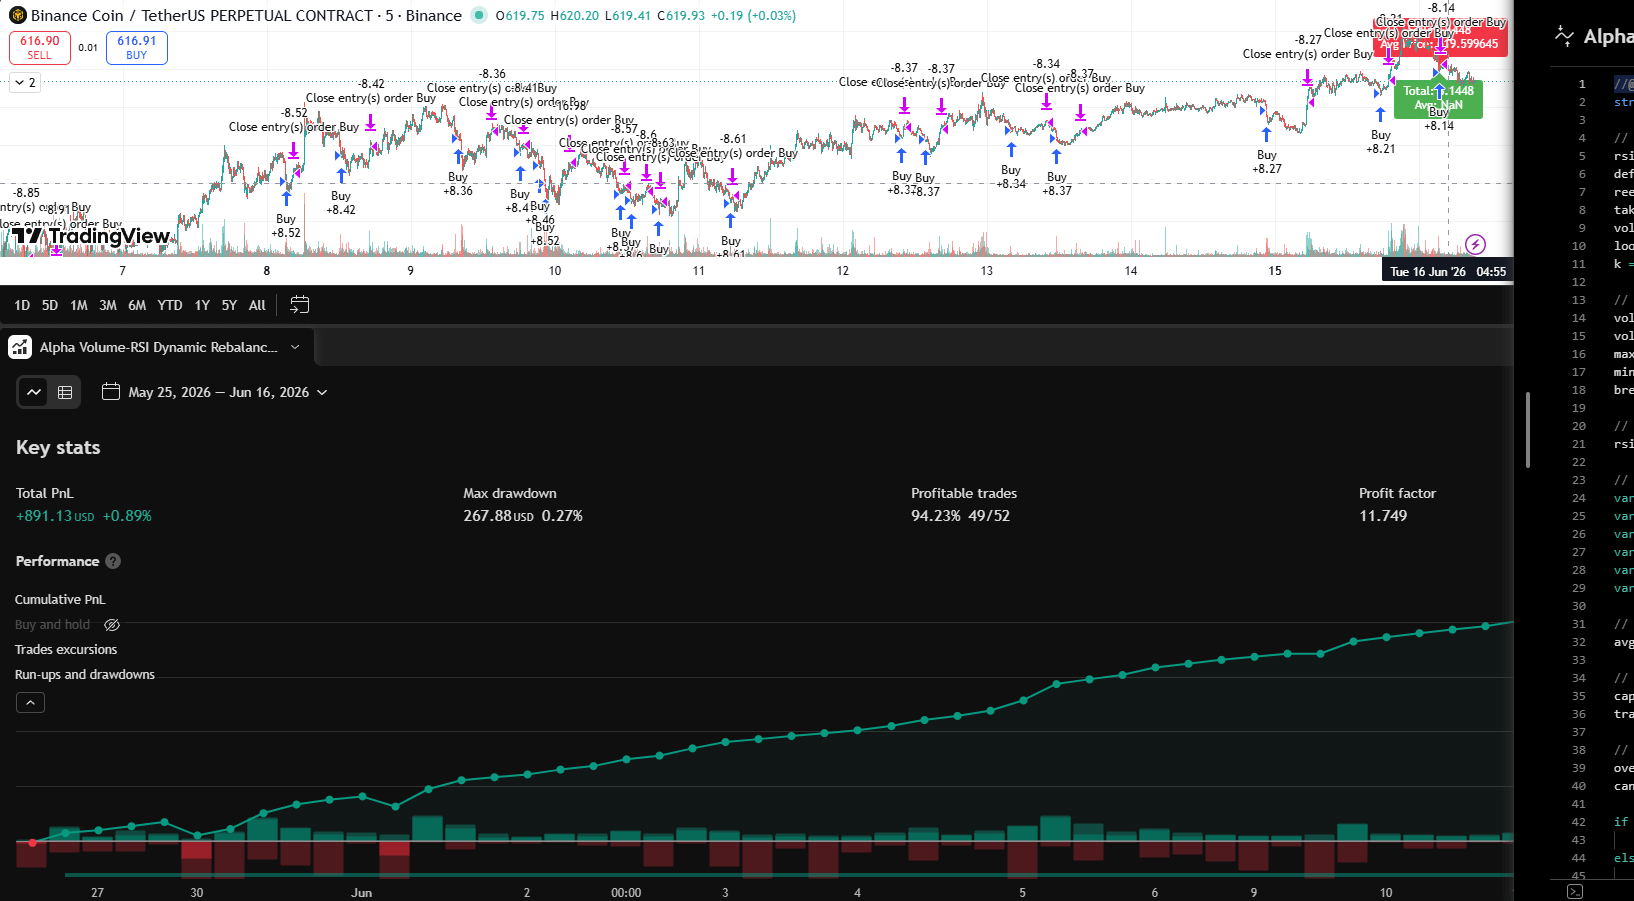This screenshot has width=1634, height=901.
Task: Open the May 25 – Jun 16 date range dropdown
Action: click(215, 392)
